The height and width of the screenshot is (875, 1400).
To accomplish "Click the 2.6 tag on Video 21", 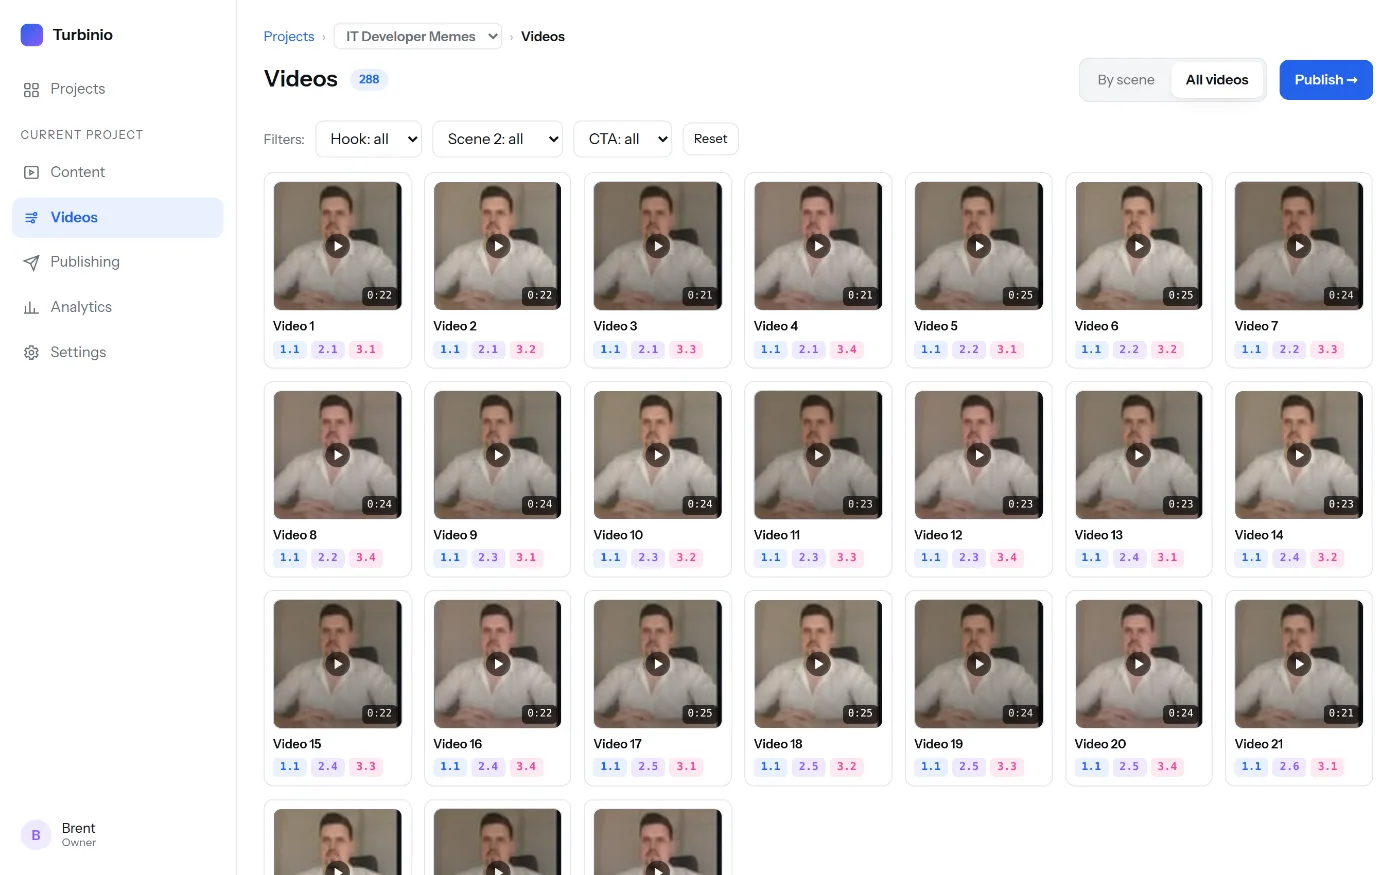I will 1289,767.
